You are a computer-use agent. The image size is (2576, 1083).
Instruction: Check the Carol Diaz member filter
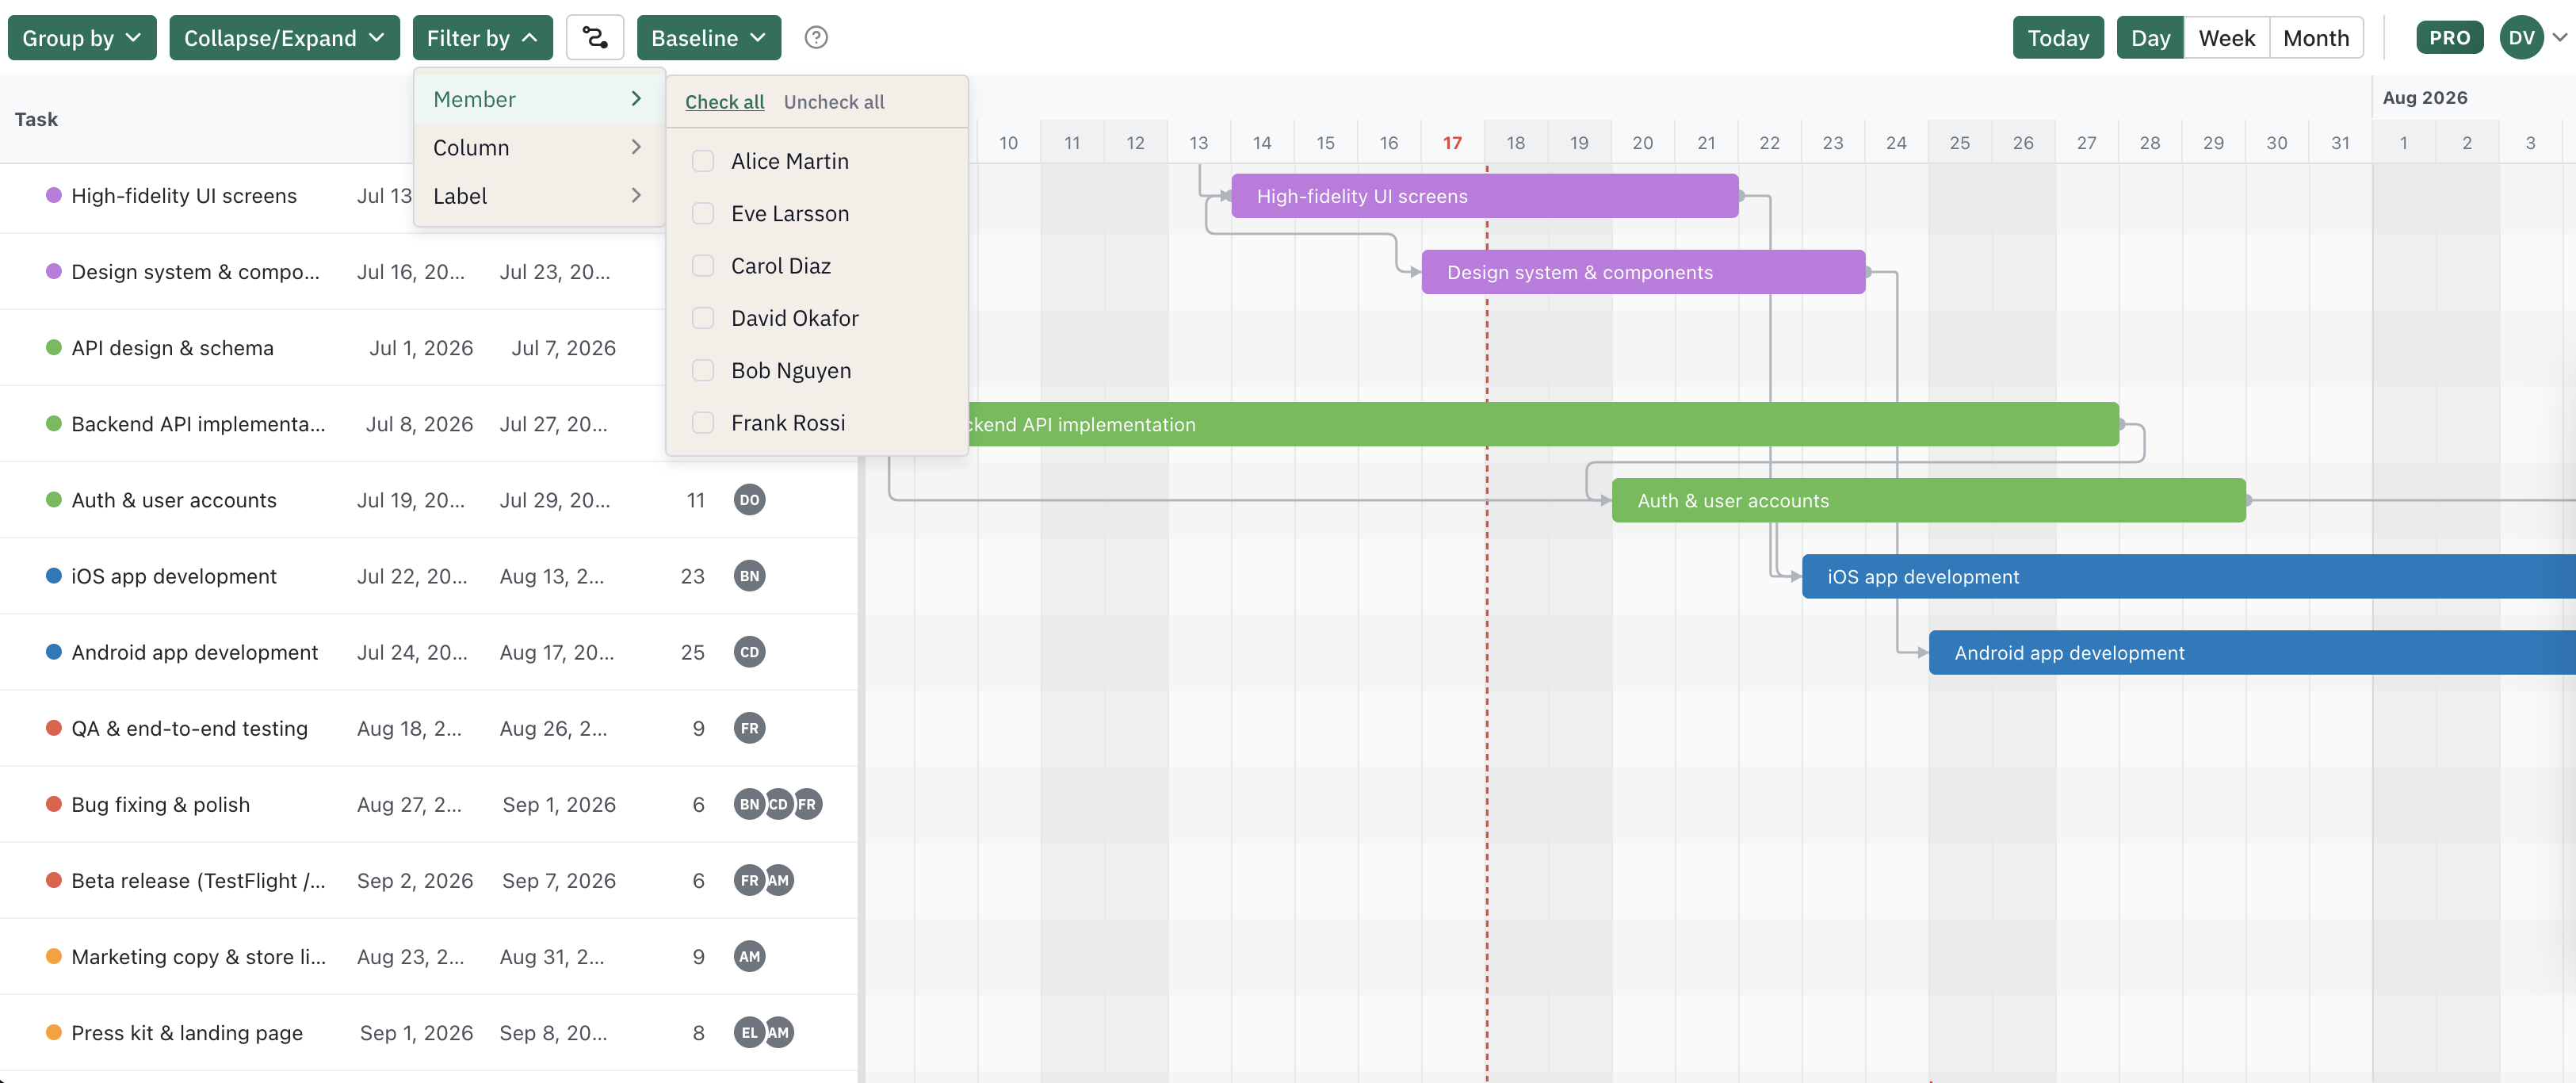pyautogui.click(x=703, y=266)
